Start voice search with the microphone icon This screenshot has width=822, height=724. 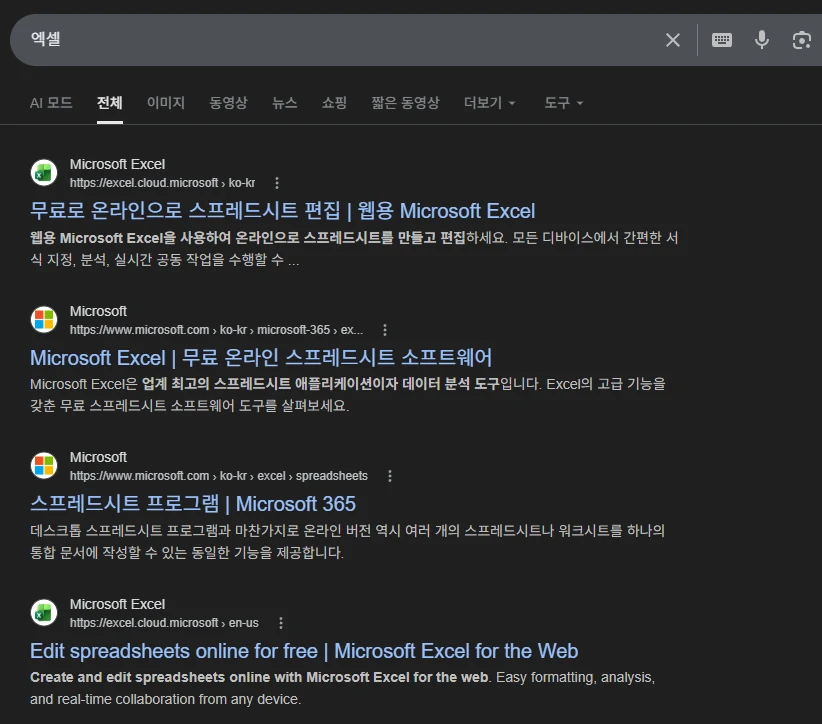pos(761,39)
